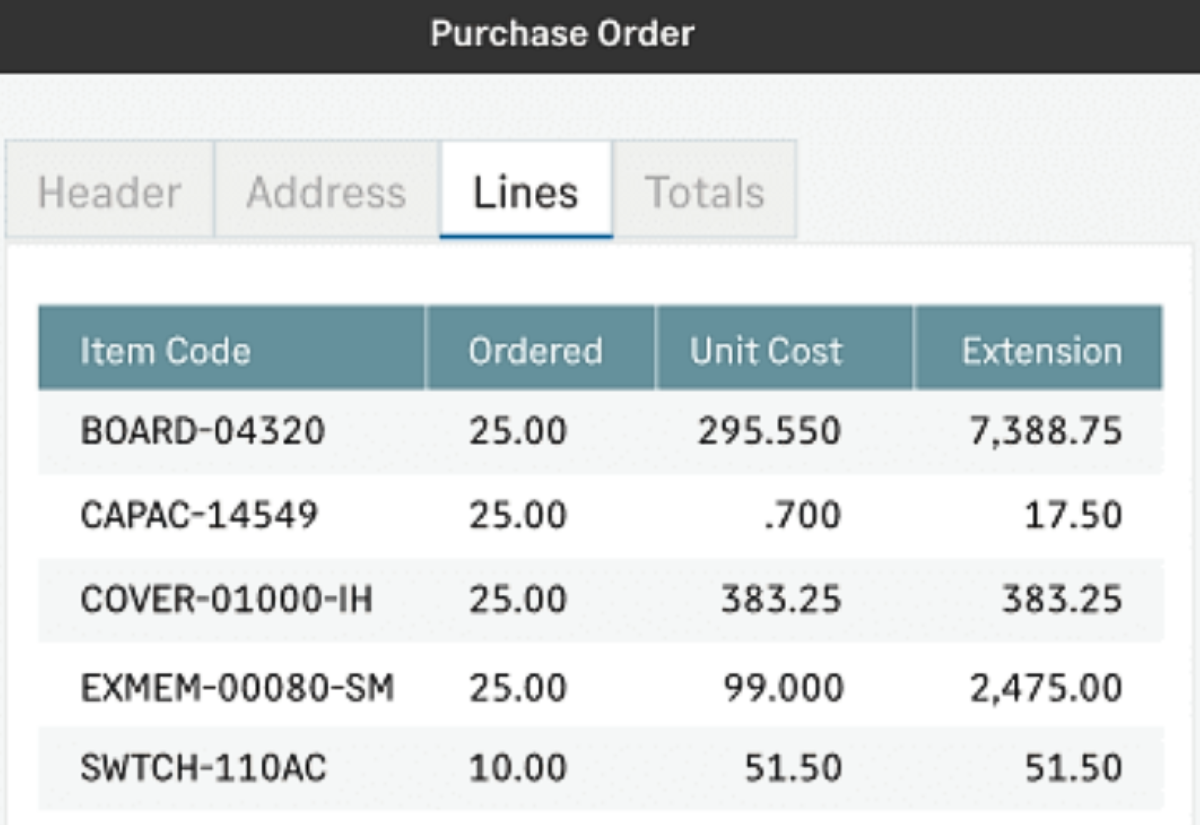This screenshot has width=1200, height=825.
Task: Select the CAPAC-14549 item code
Action: [199, 516]
